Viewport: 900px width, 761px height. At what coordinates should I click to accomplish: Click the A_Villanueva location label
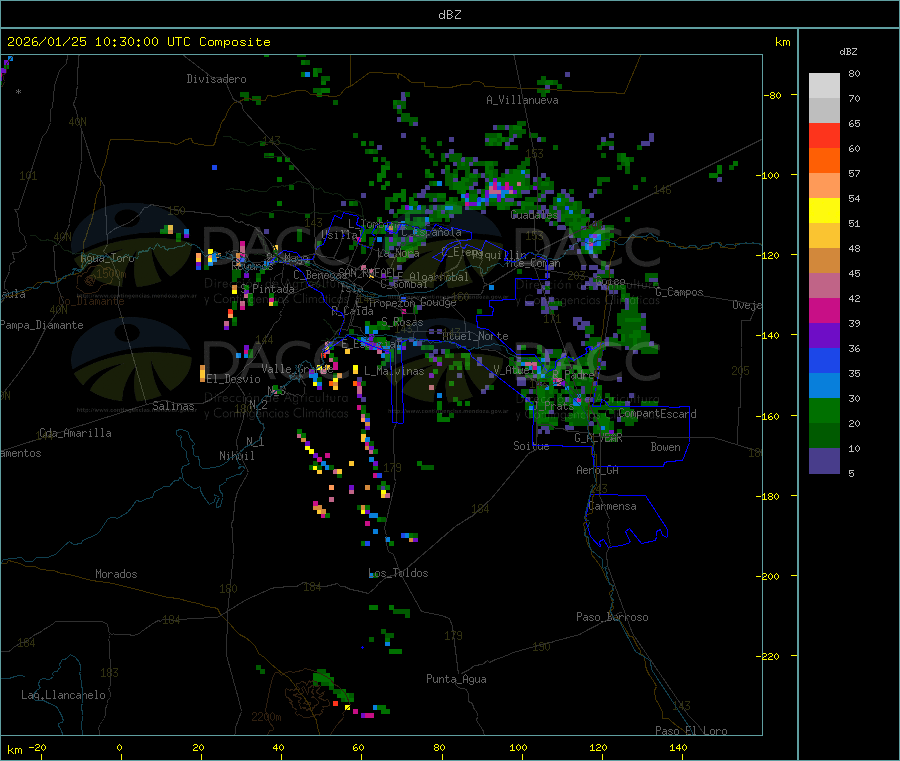(522, 100)
